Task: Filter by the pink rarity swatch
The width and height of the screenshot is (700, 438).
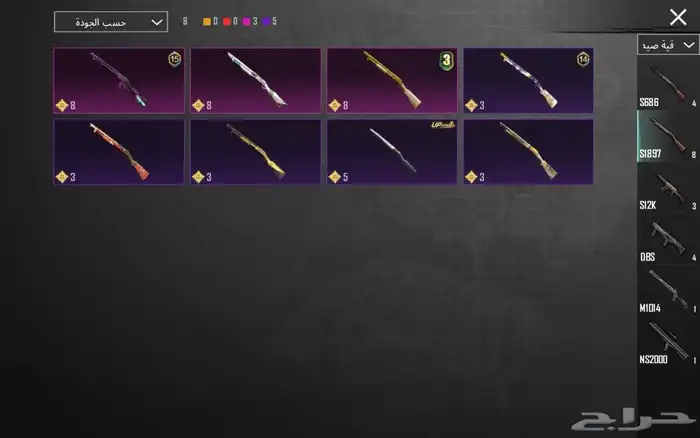Action: point(246,21)
